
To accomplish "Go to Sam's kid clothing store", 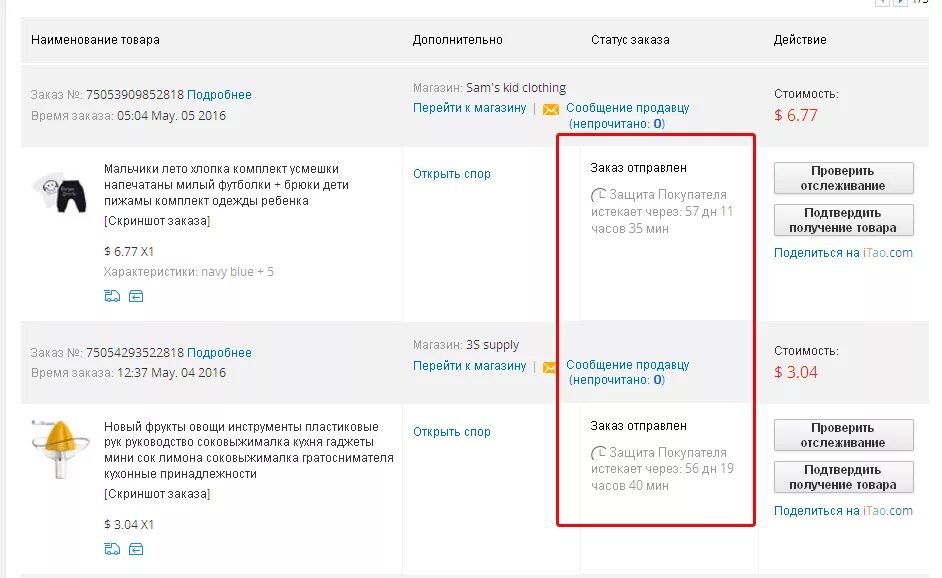I will (x=469, y=108).
